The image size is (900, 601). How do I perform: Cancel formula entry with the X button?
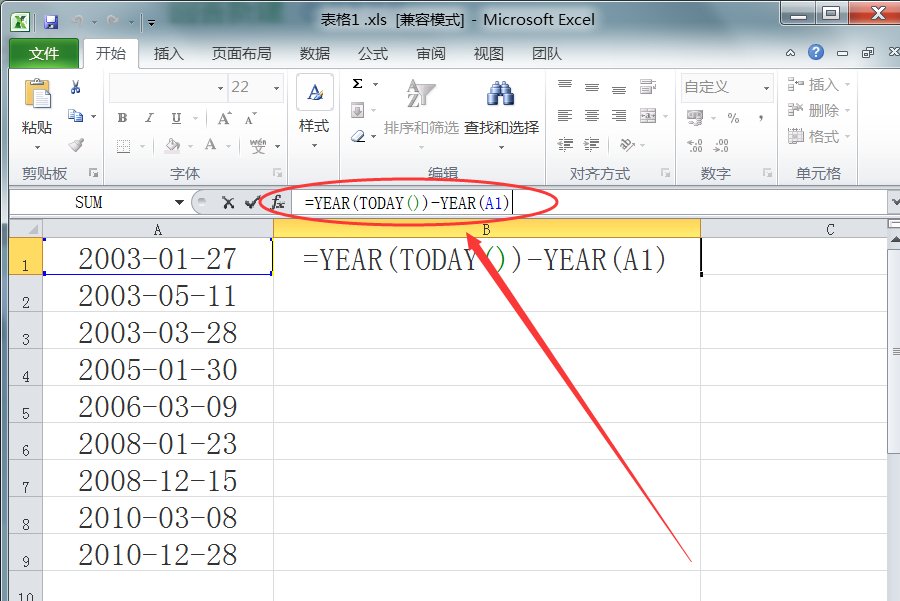[x=230, y=202]
